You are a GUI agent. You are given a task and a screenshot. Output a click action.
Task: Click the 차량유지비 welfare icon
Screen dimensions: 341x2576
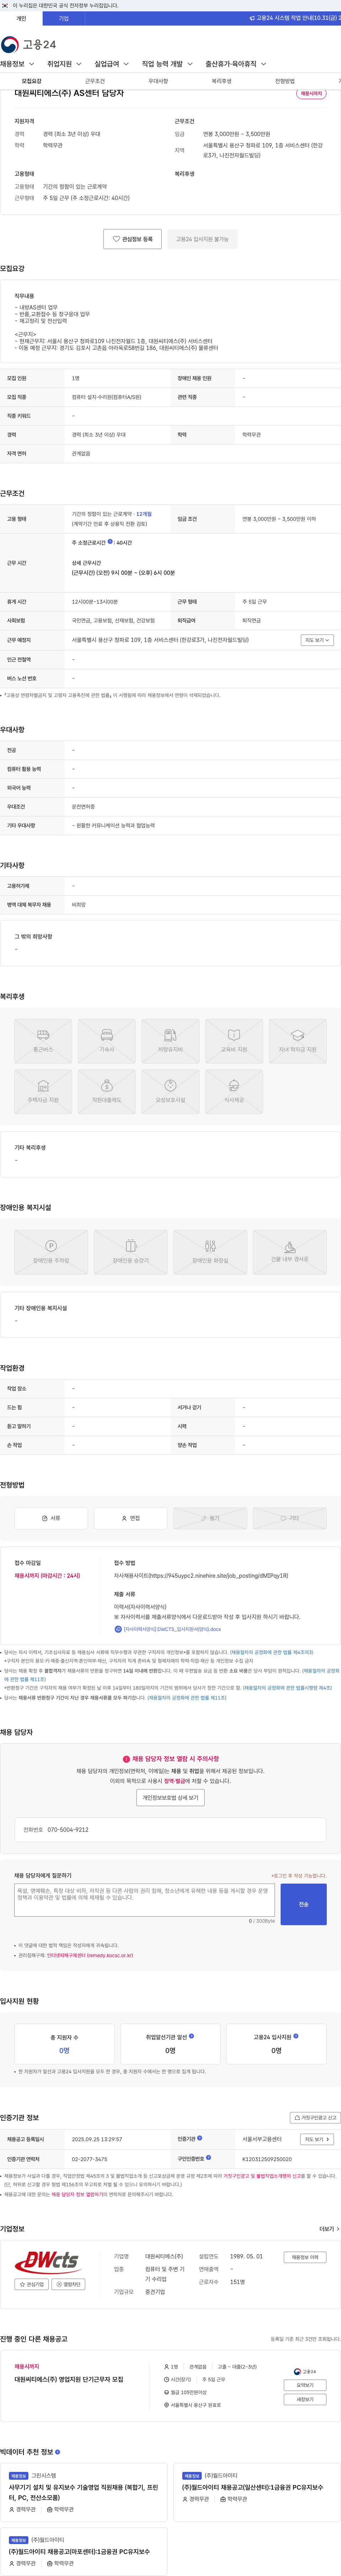pyautogui.click(x=170, y=1041)
